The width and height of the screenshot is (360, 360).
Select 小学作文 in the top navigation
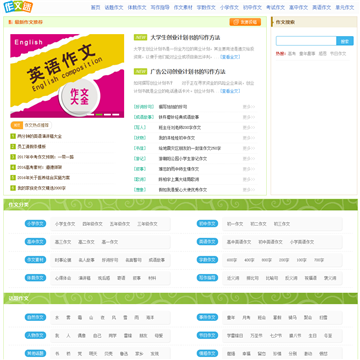pos(229,7)
